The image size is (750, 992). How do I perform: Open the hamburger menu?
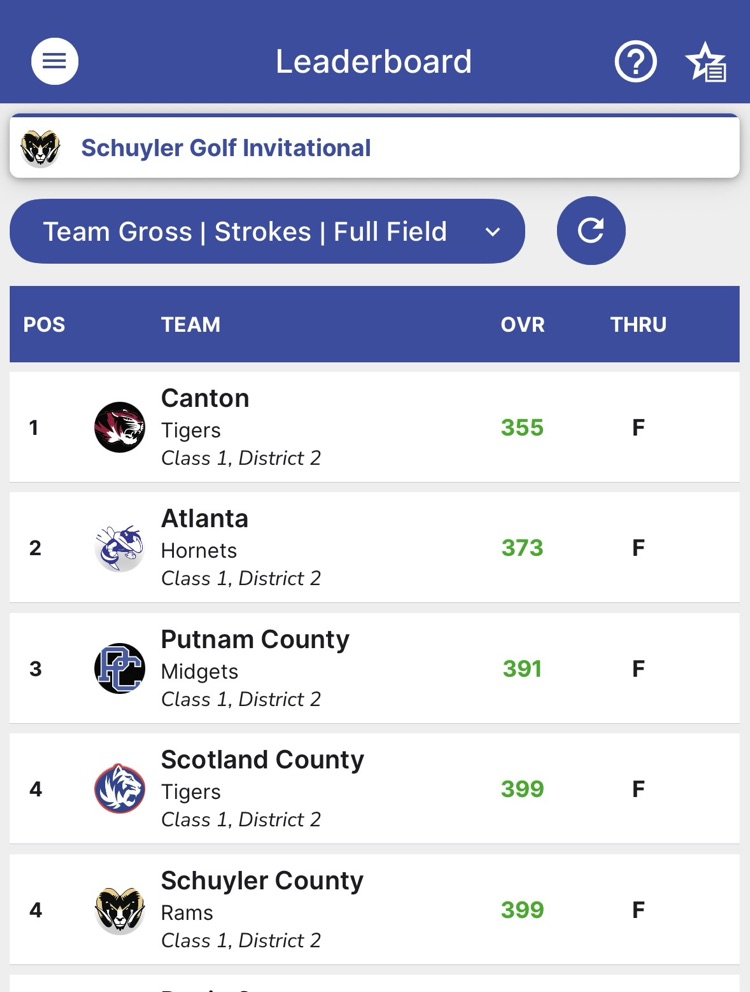coord(55,62)
